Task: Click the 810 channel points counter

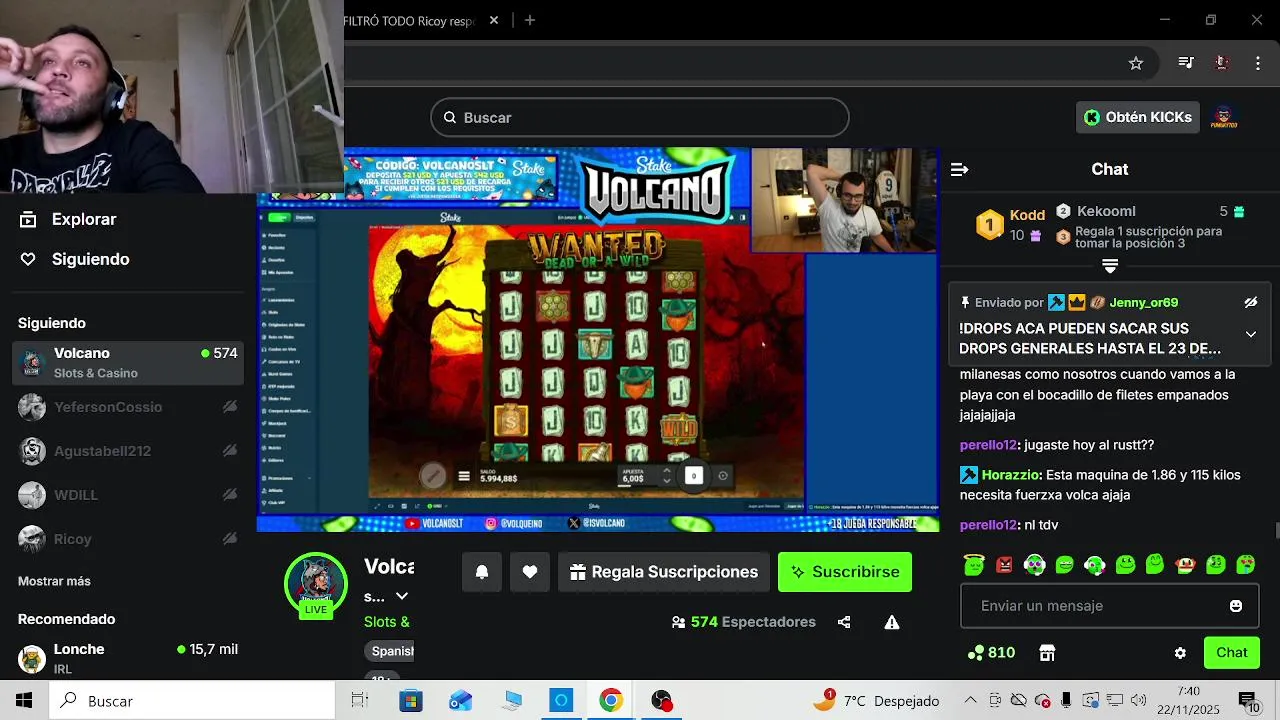Action: click(x=992, y=653)
